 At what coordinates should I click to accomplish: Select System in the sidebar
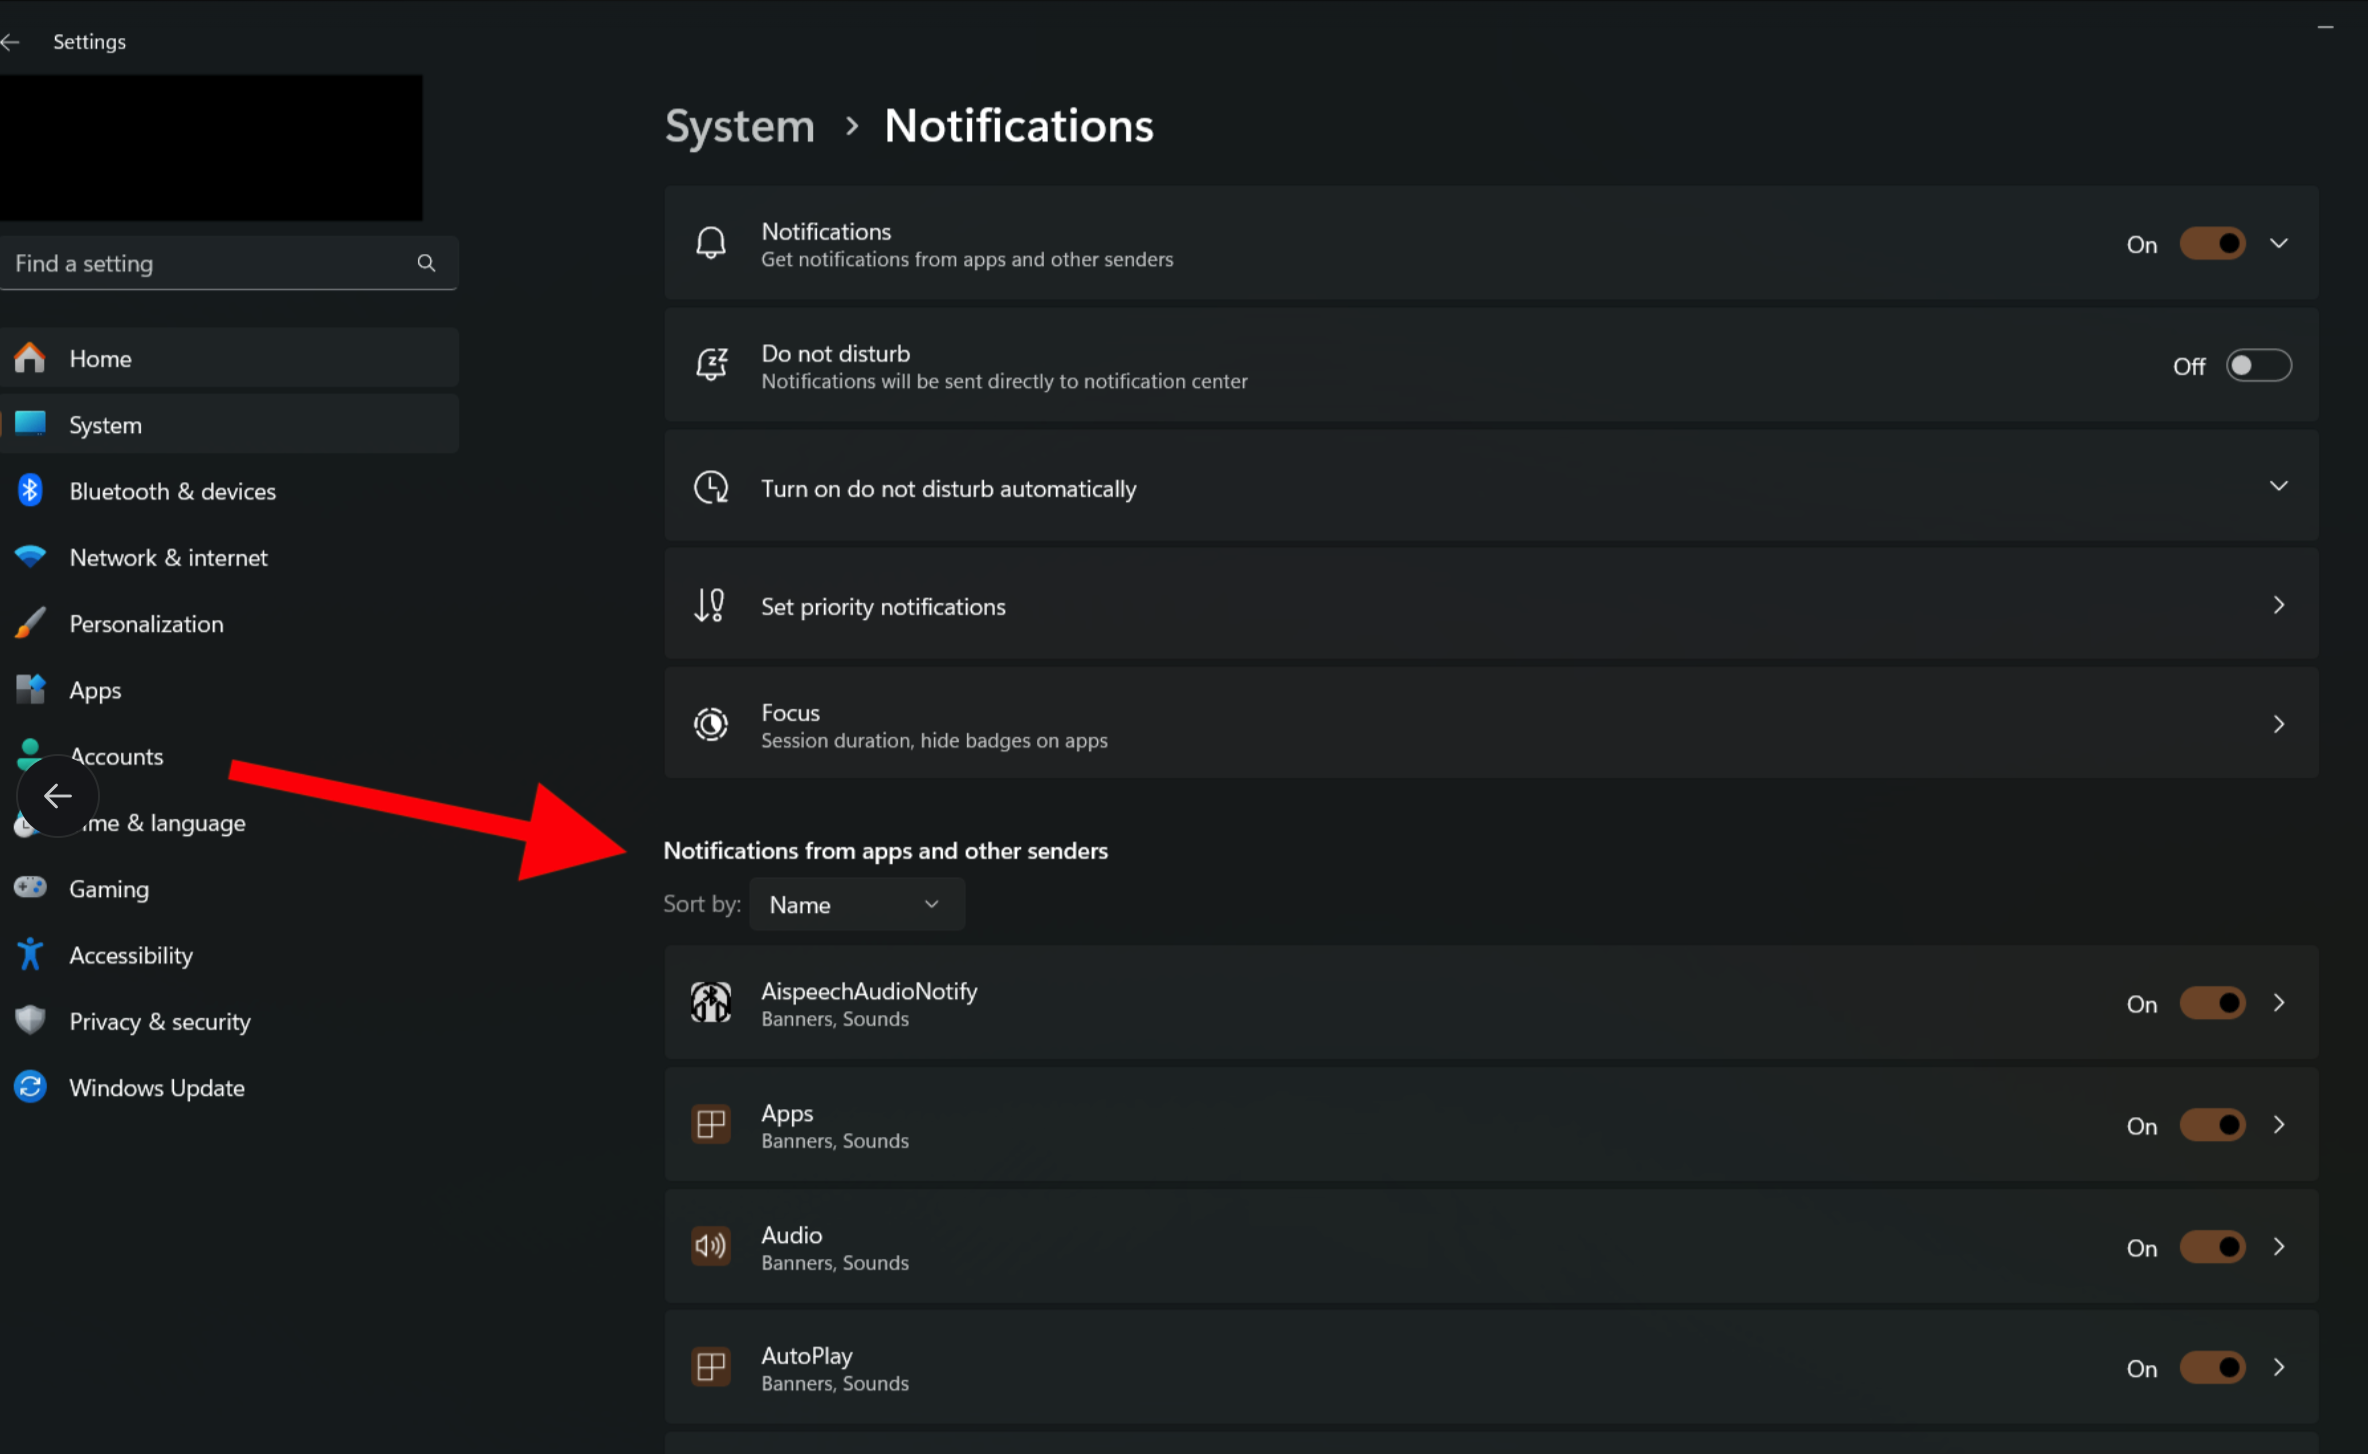click(229, 424)
